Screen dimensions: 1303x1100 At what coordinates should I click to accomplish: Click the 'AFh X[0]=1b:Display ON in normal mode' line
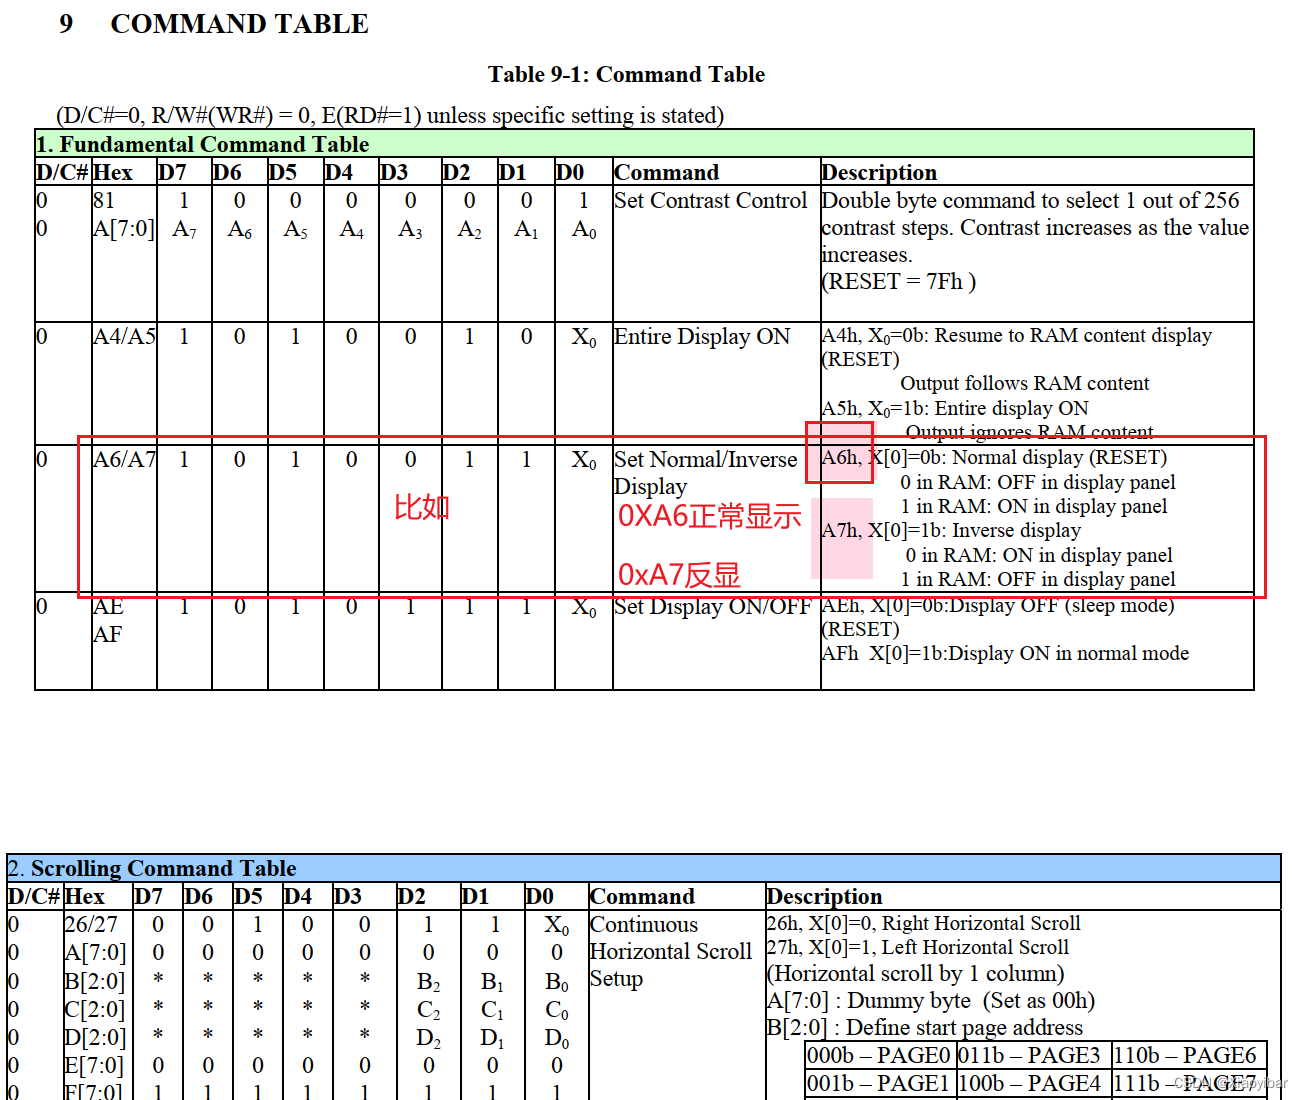[x=1005, y=654]
